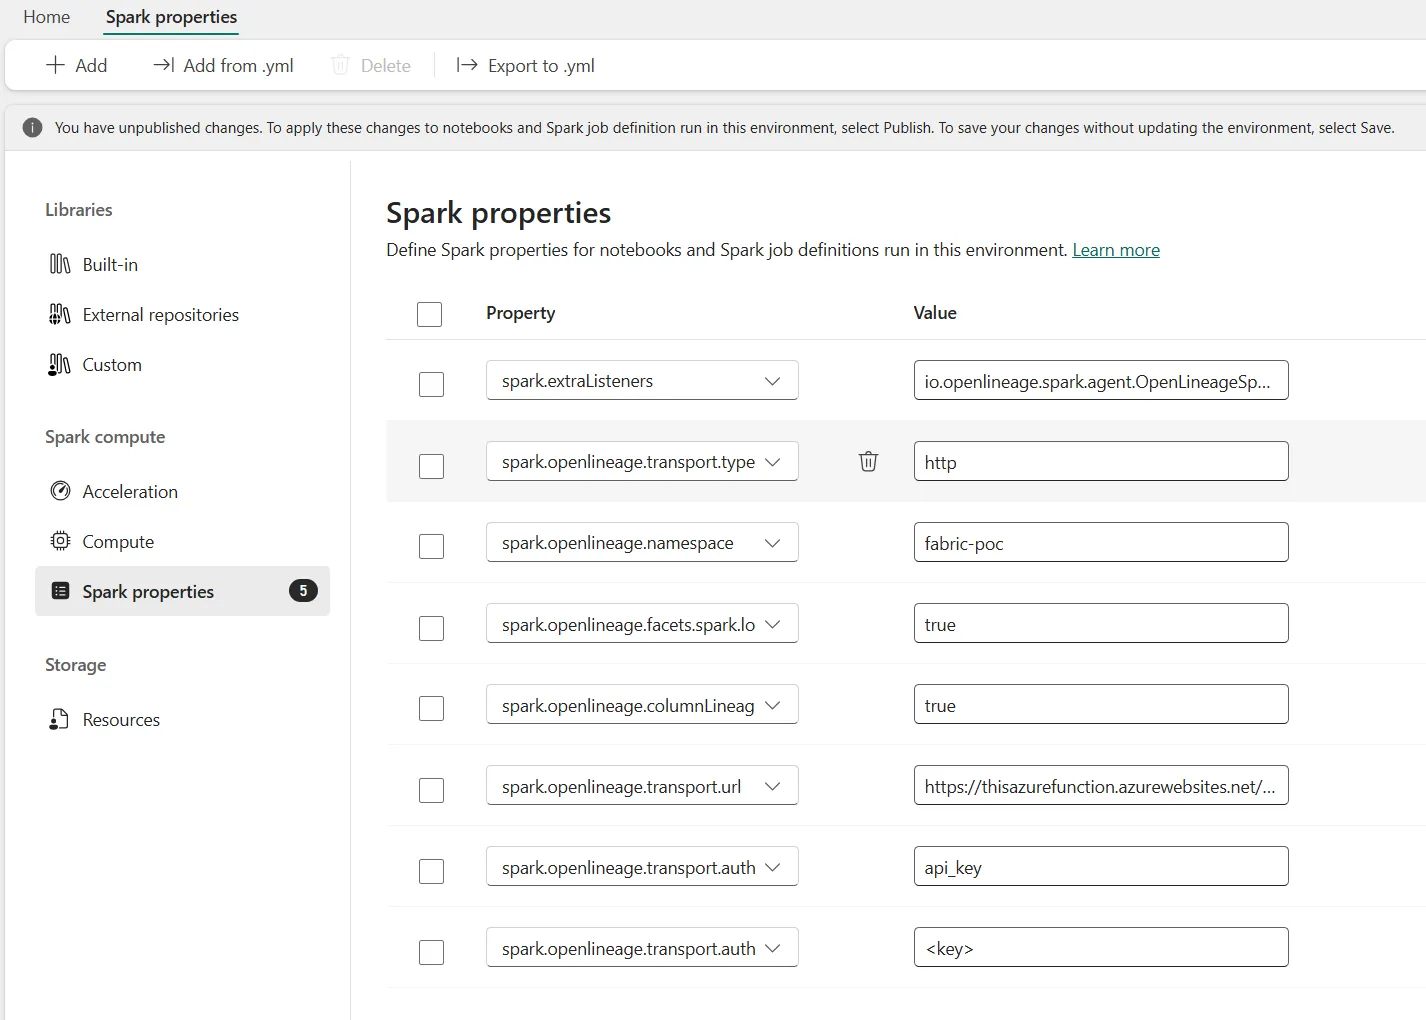Click the Delete button label
The width and height of the screenshot is (1426, 1020).
click(385, 65)
